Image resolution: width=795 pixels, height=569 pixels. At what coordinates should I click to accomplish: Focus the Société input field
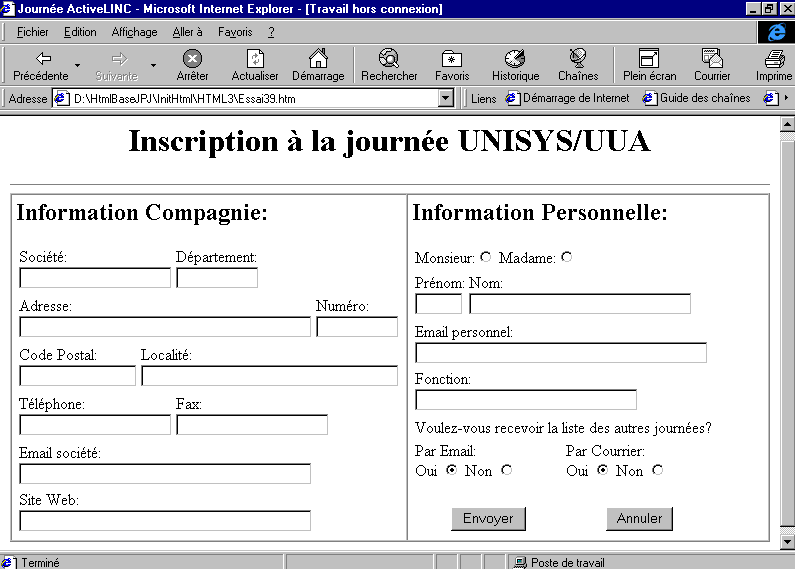point(95,278)
